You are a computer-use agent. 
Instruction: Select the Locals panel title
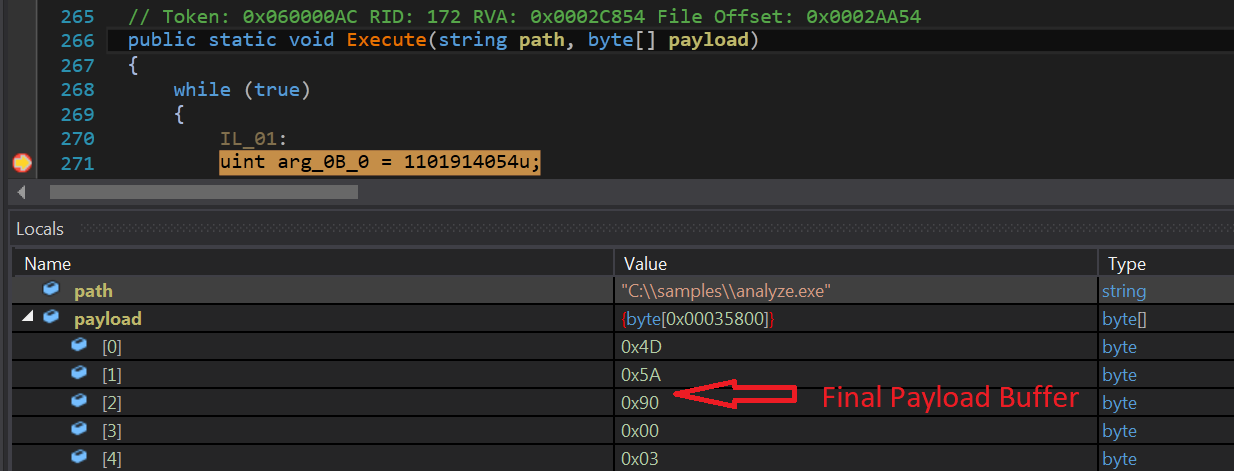[40, 229]
